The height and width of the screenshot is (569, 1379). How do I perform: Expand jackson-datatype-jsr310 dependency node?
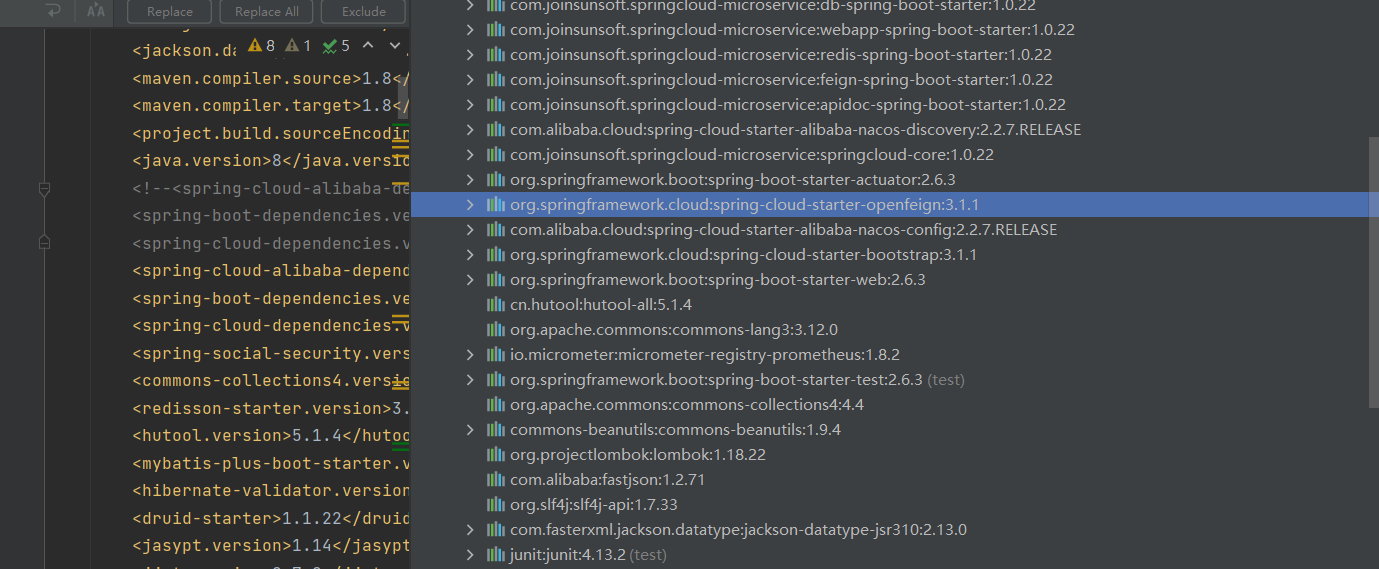point(470,530)
